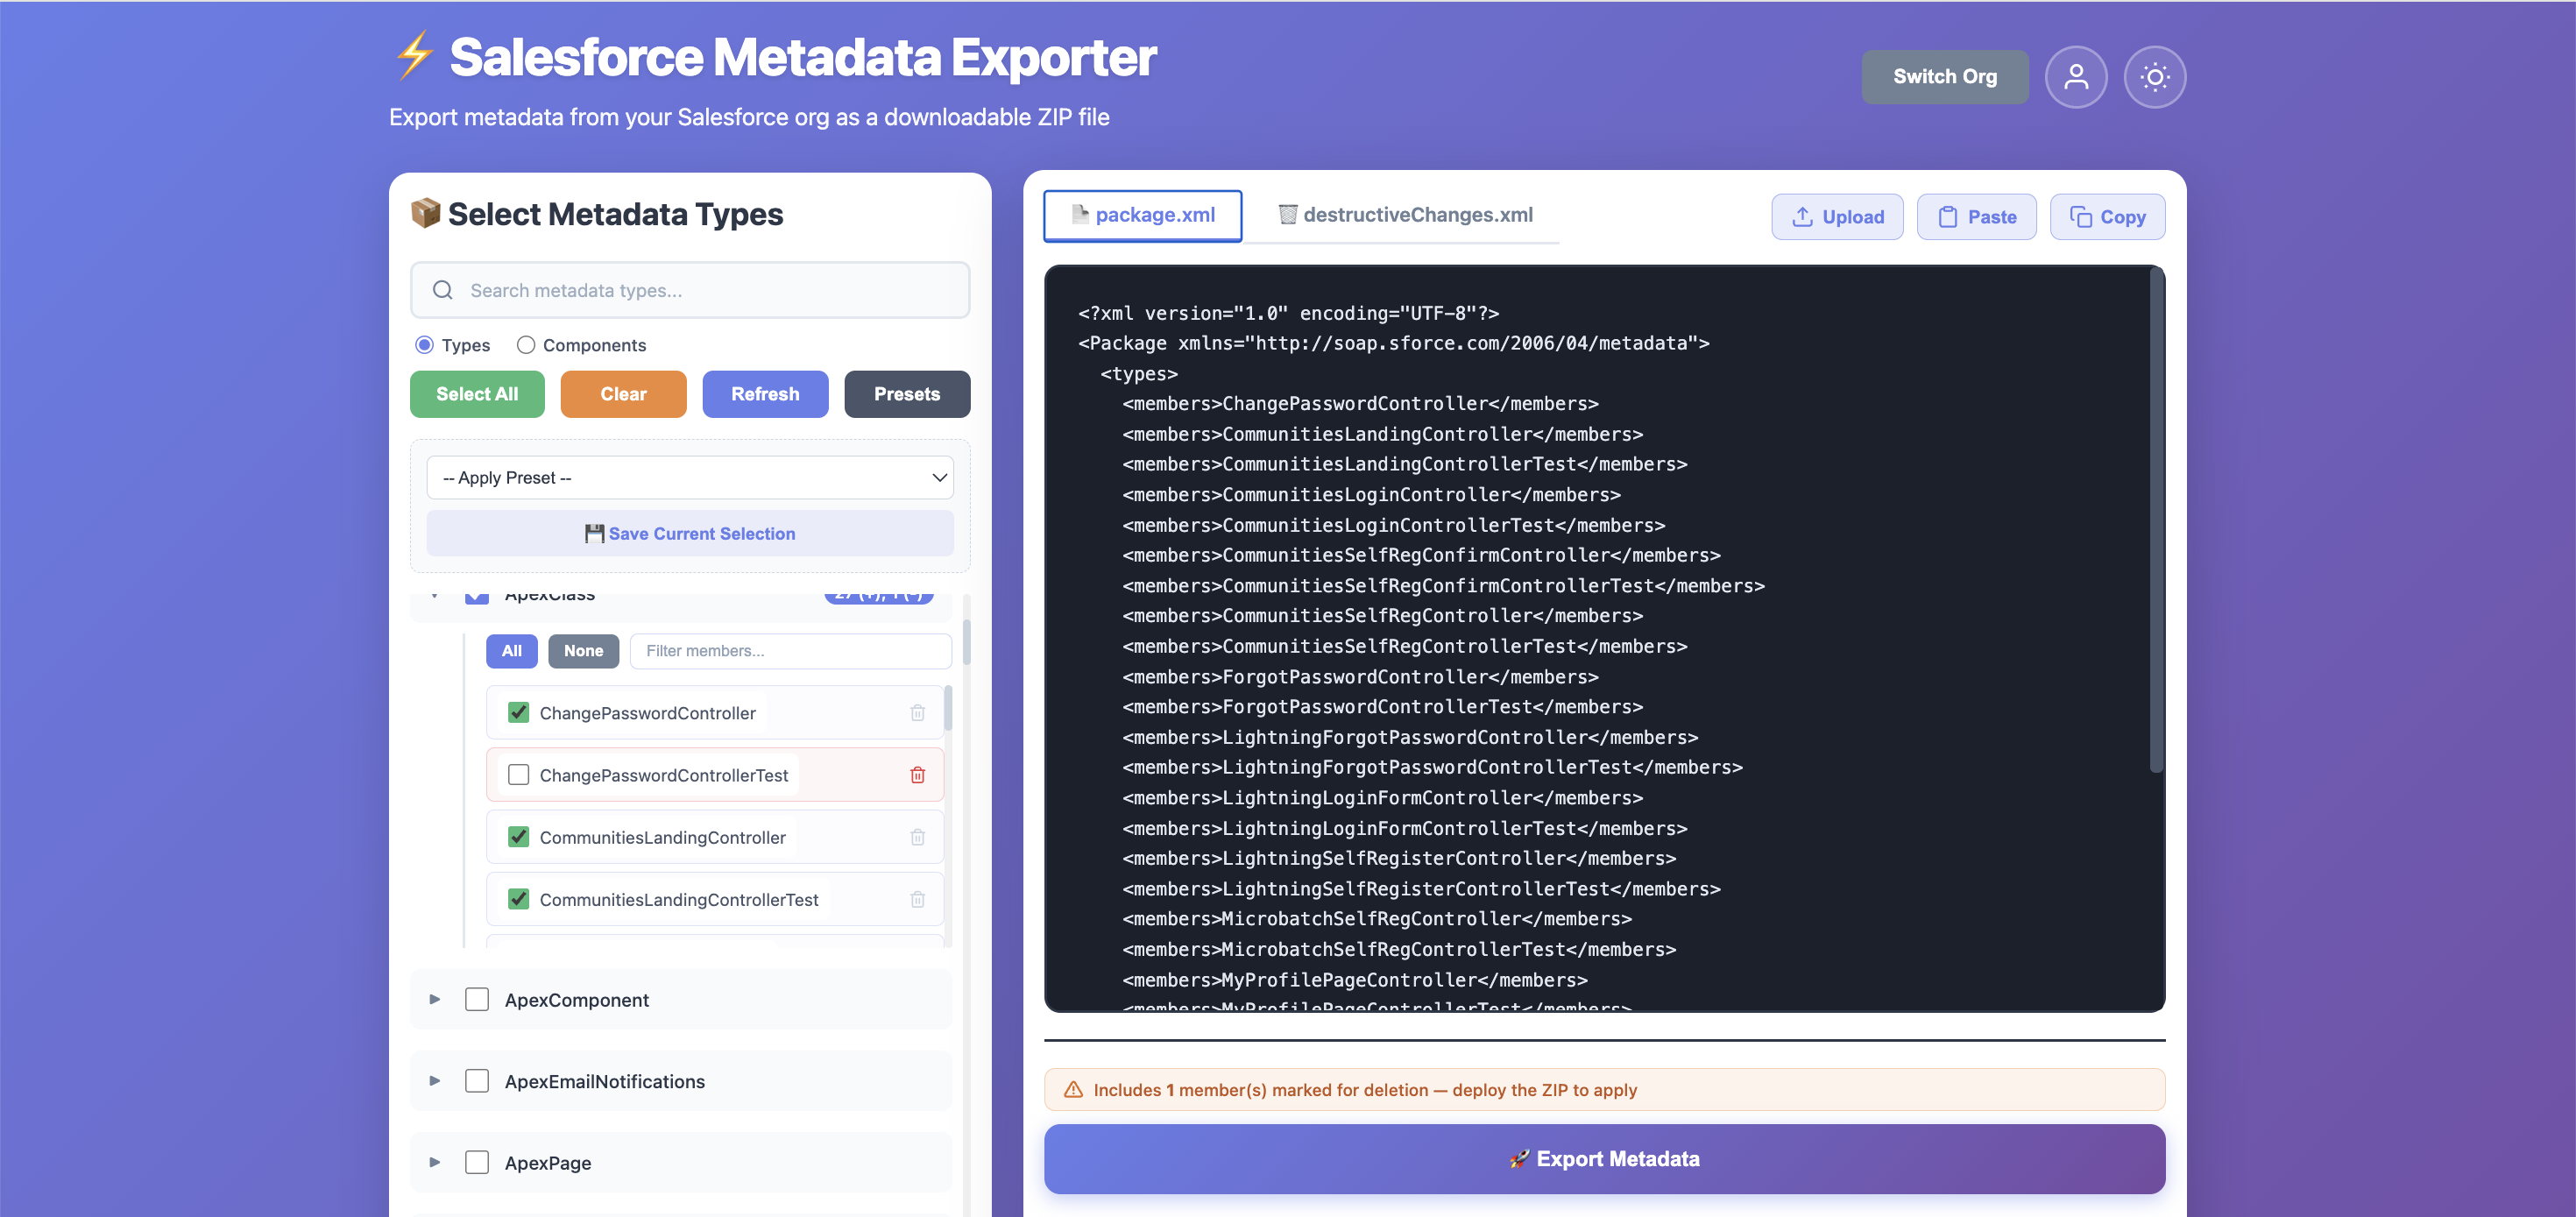Click trash icon for CommunitiesLandingControllerTest row
The width and height of the screenshot is (2576, 1217).
click(x=917, y=899)
